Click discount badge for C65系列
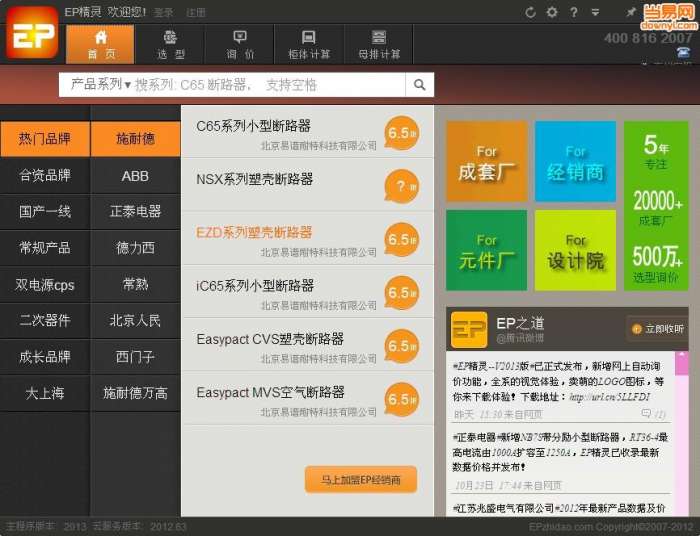This screenshot has width=700, height=536. coord(402,133)
